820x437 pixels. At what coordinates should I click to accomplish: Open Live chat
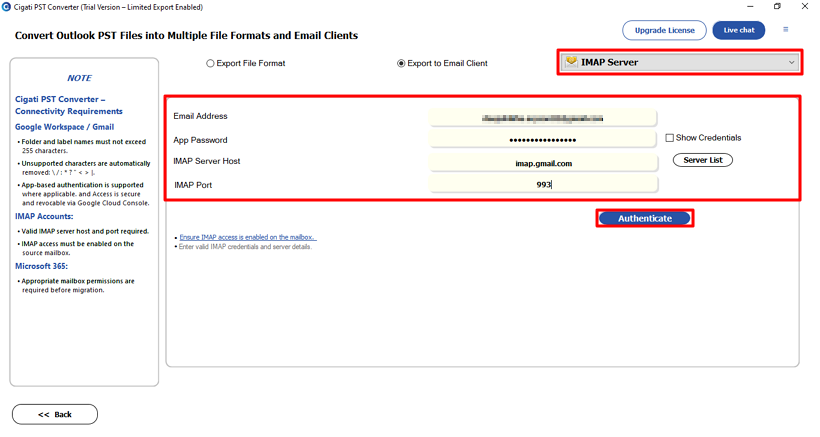click(x=738, y=30)
